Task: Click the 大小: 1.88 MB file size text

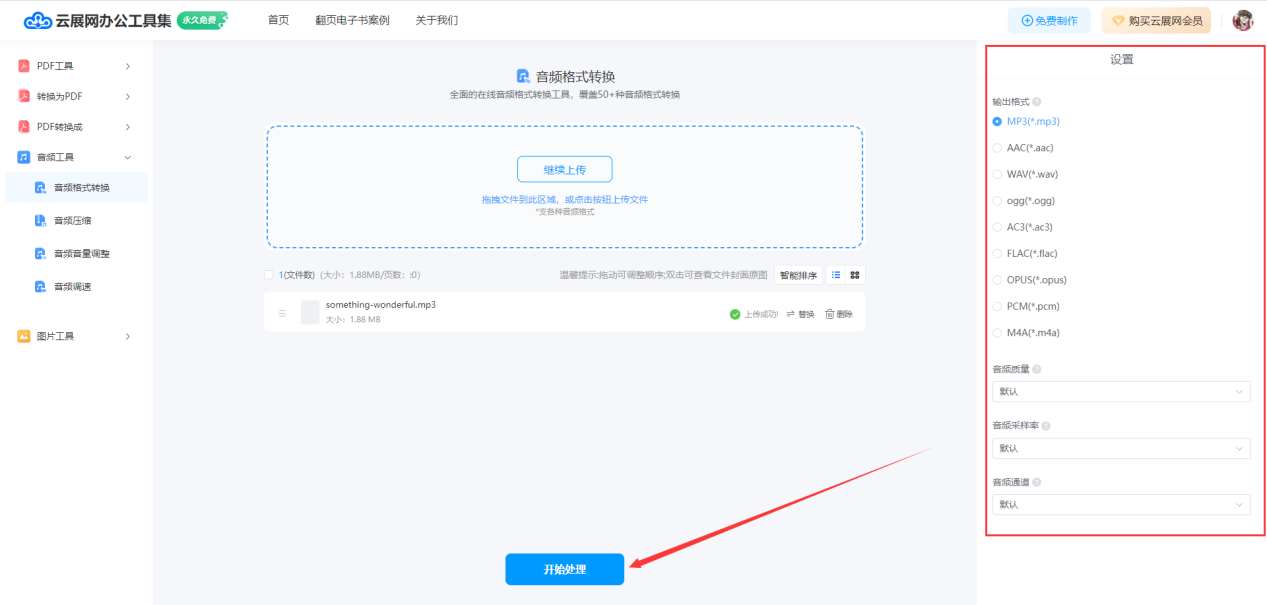Action: pos(353,320)
